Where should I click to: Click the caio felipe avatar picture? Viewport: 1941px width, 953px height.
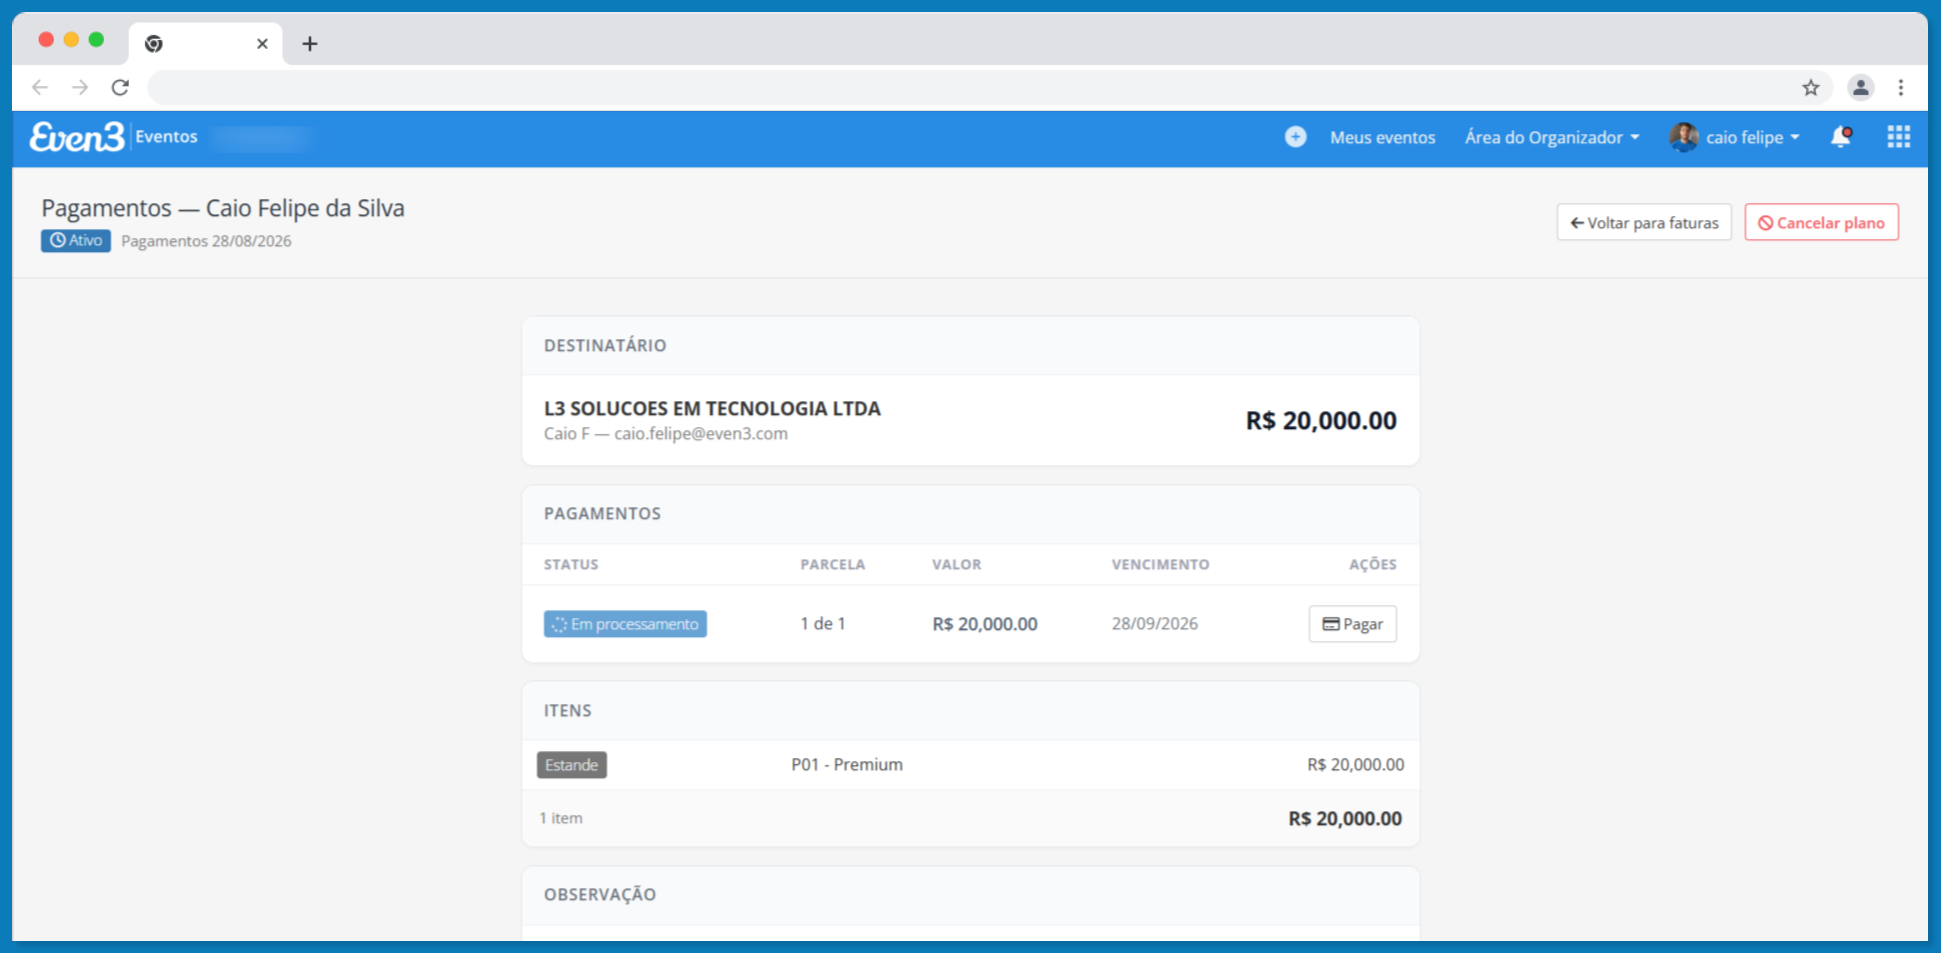(1683, 137)
